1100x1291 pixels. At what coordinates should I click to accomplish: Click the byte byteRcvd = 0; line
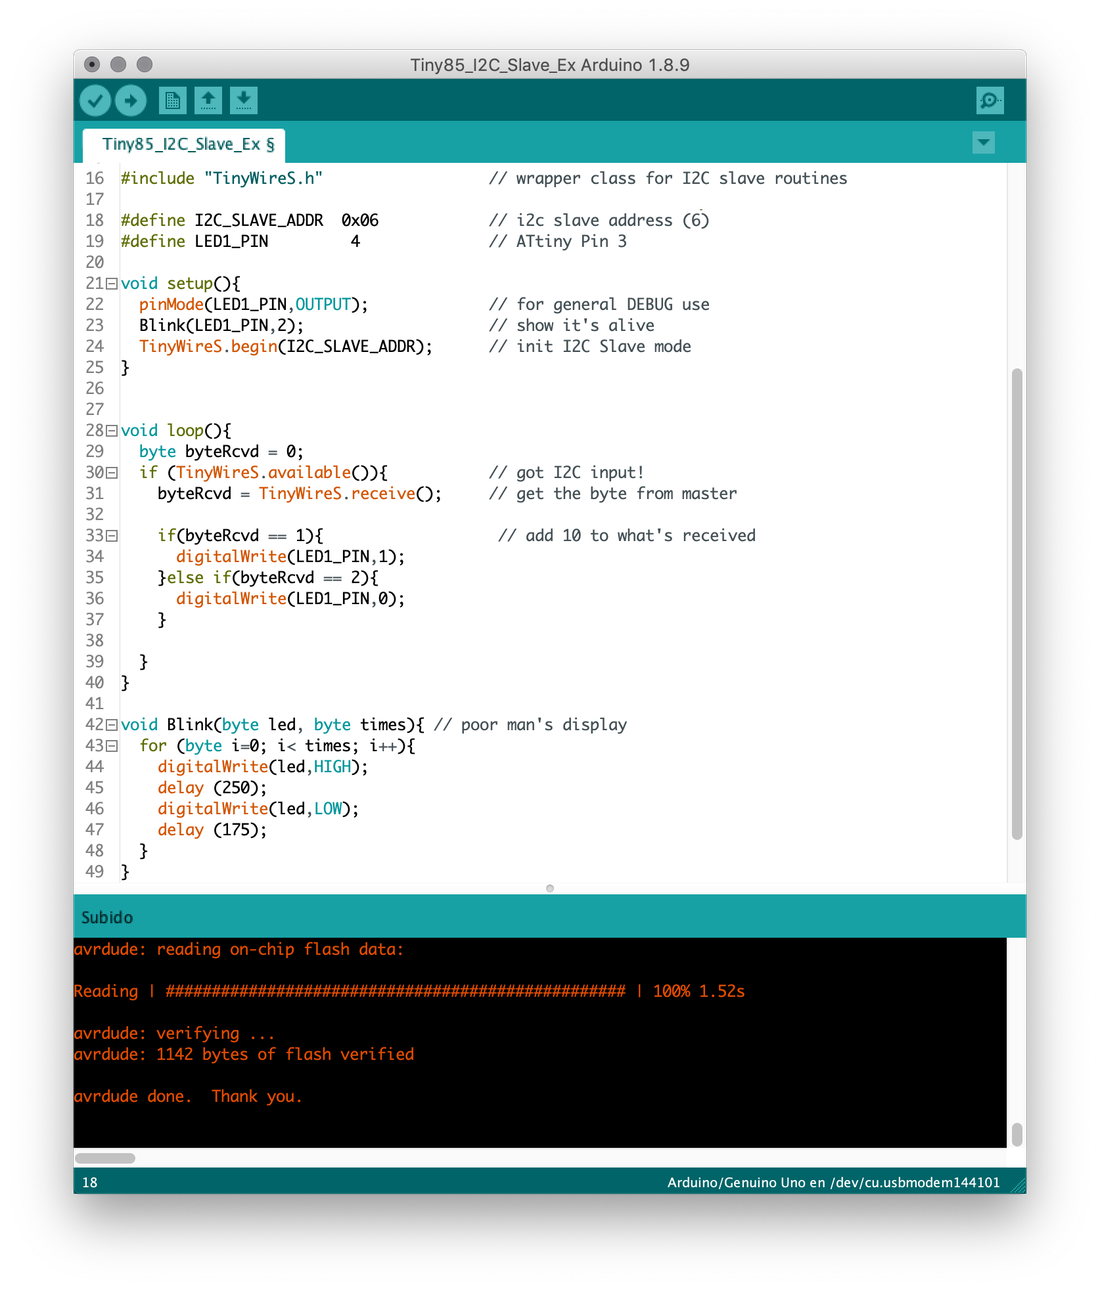221,451
